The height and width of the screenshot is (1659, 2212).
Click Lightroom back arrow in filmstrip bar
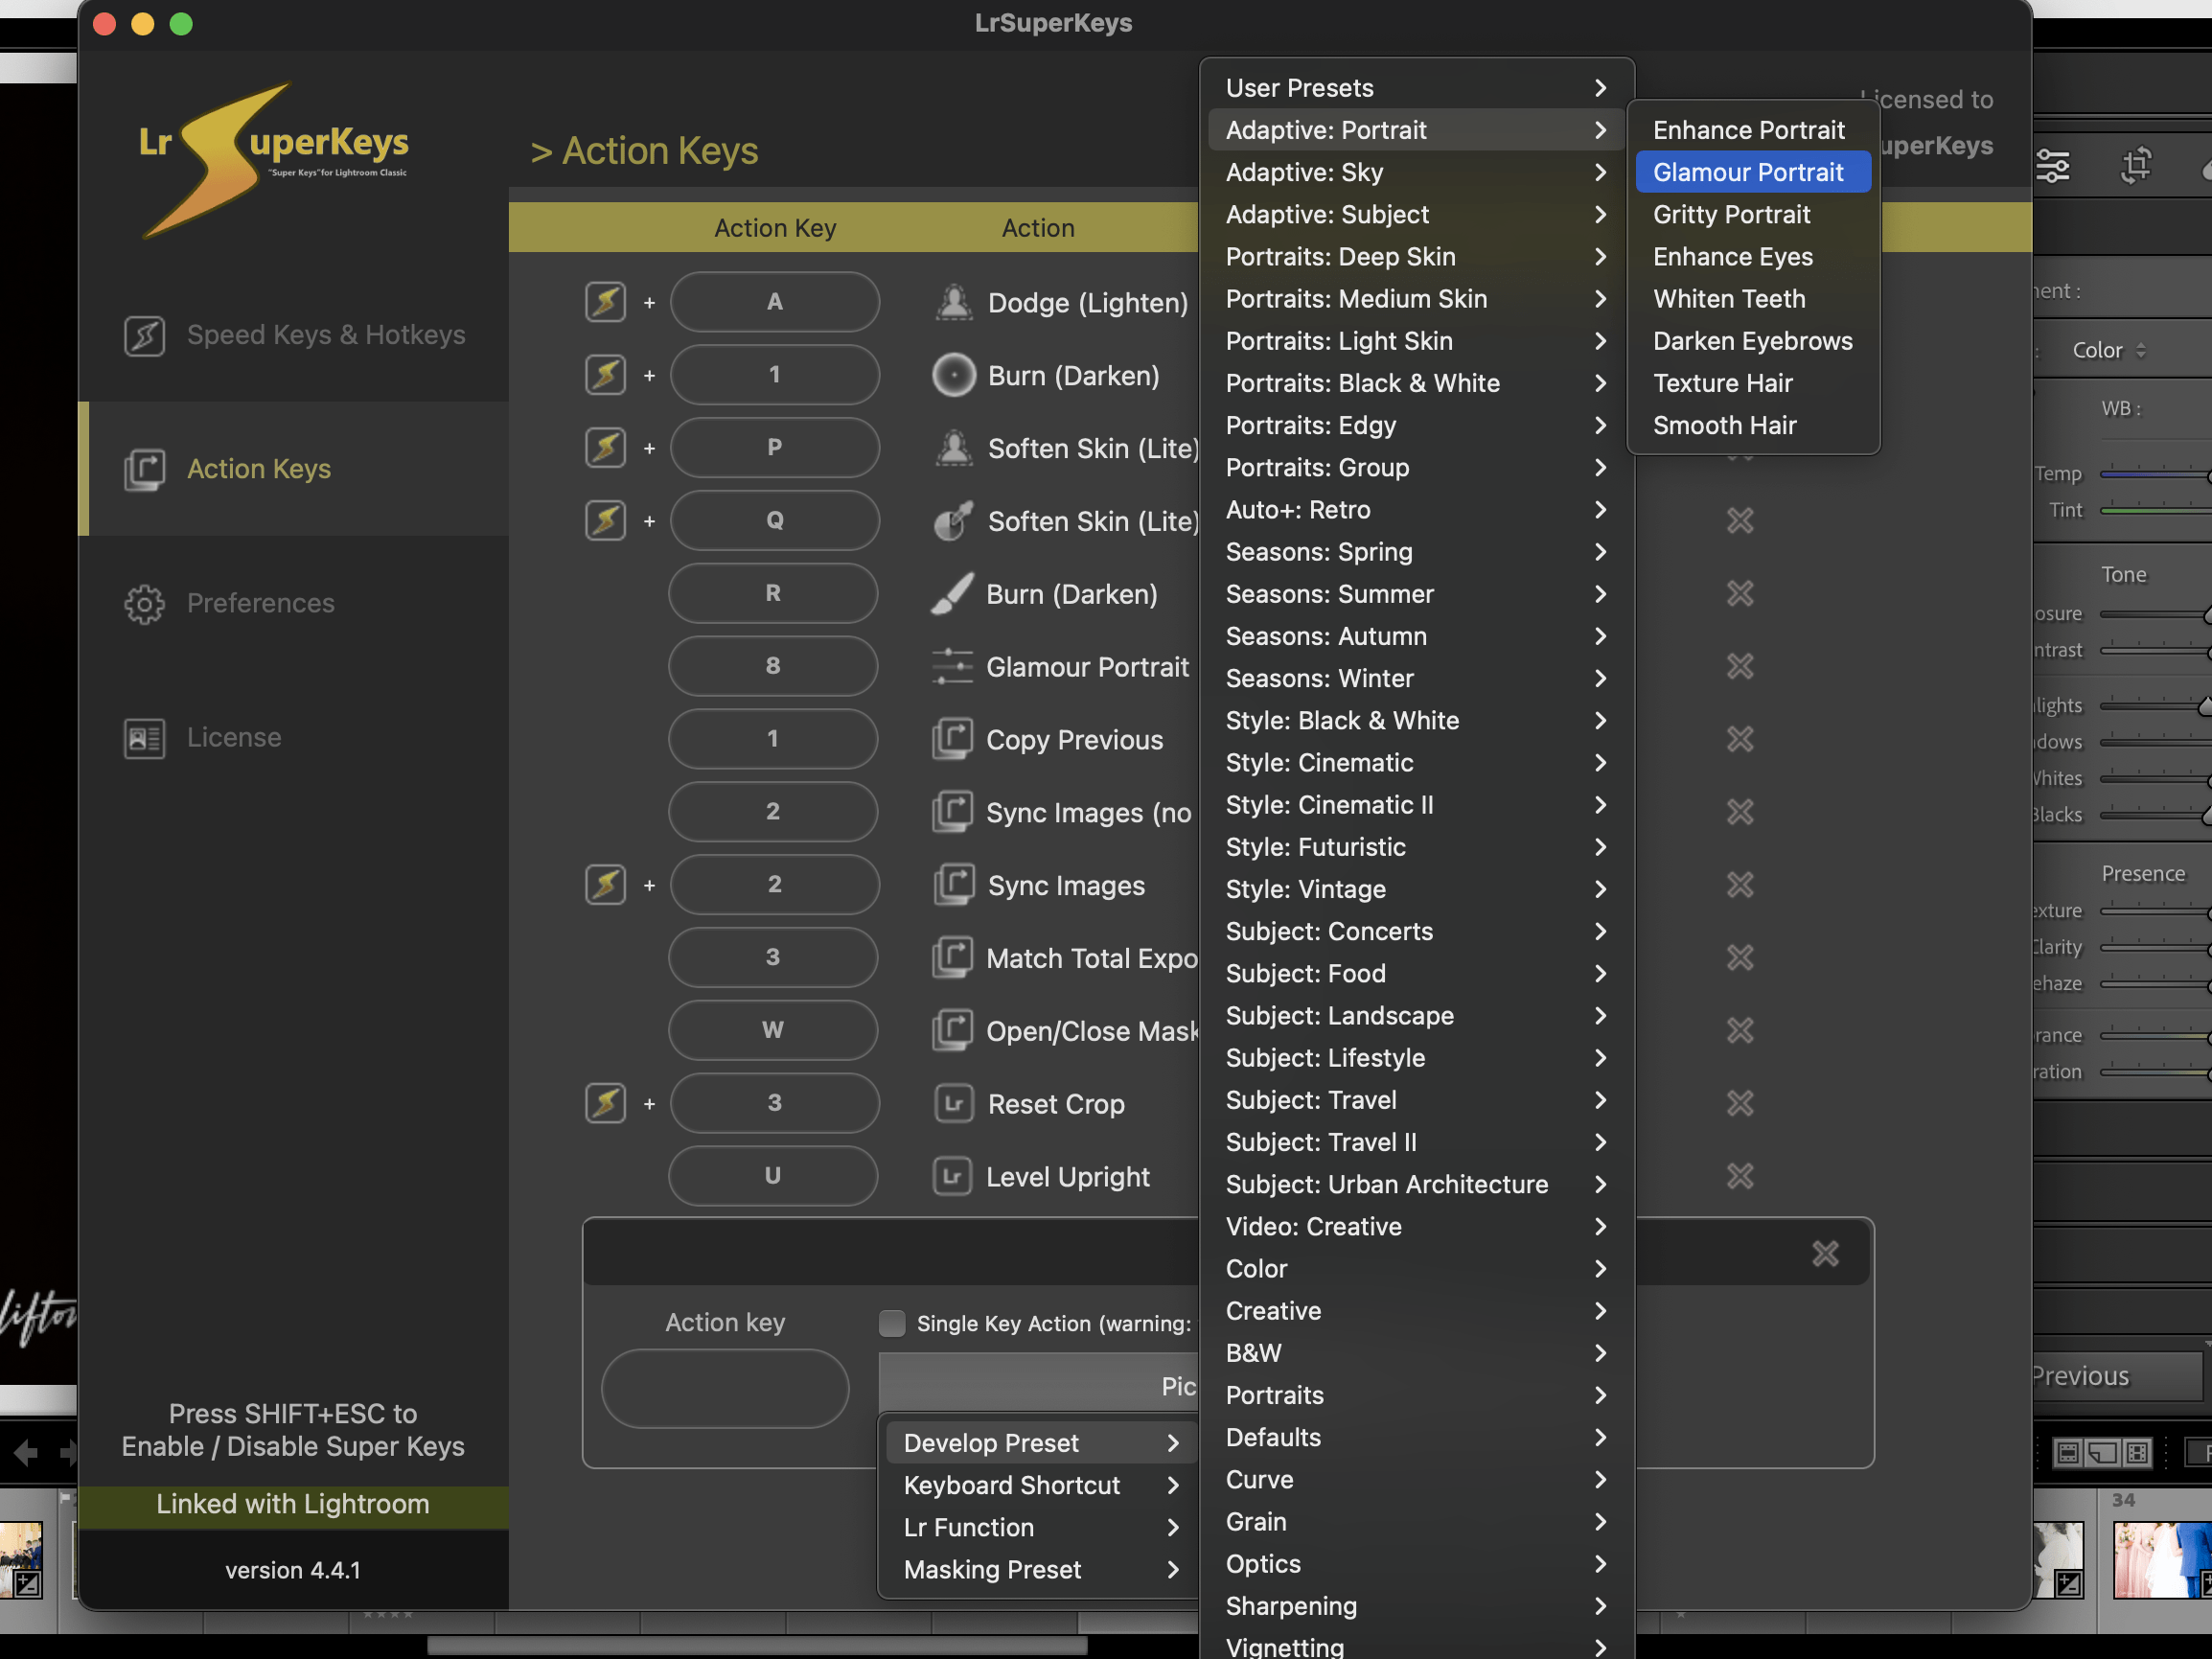(x=26, y=1452)
